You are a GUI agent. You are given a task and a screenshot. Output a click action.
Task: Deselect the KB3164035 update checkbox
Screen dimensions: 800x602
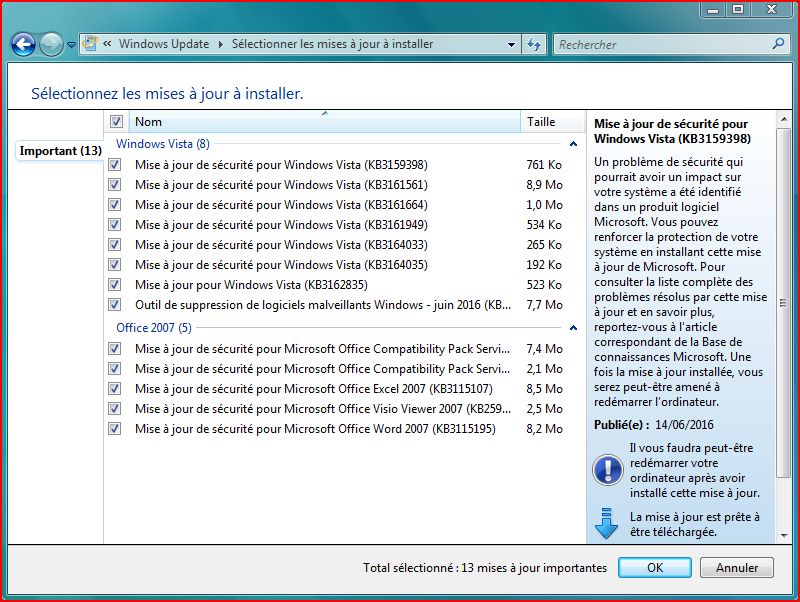click(x=115, y=265)
